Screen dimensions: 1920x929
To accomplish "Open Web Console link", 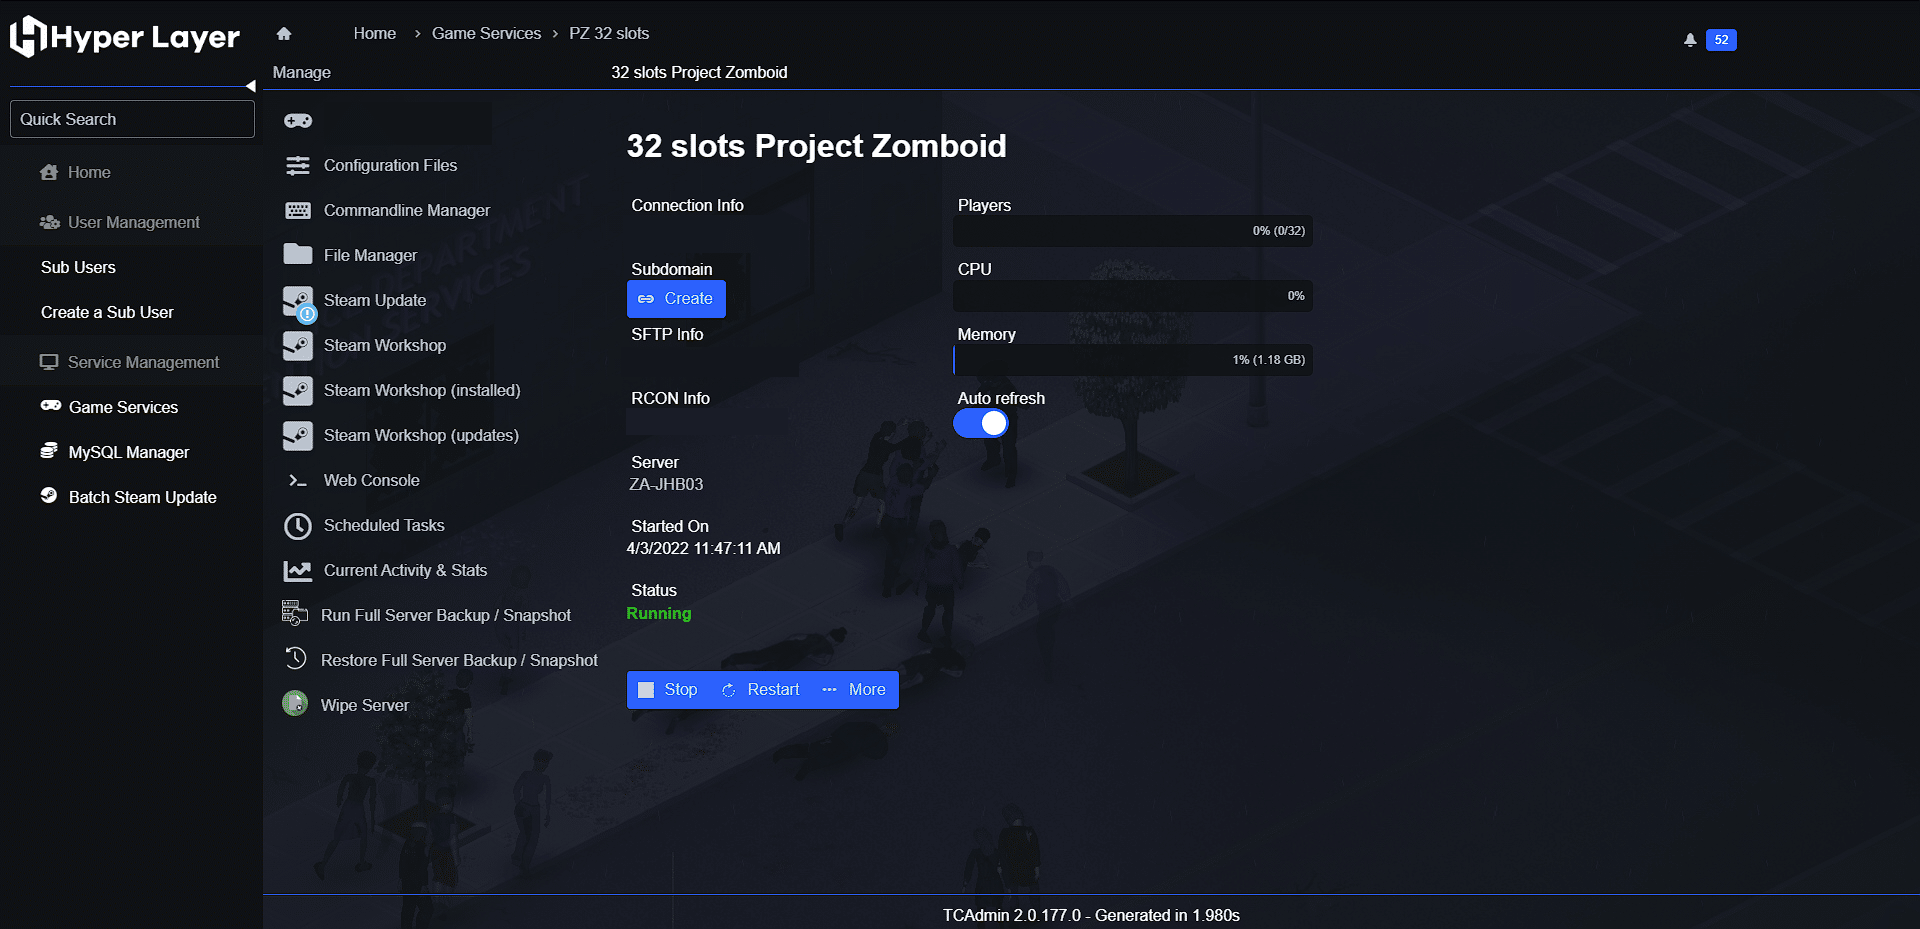I will (371, 480).
